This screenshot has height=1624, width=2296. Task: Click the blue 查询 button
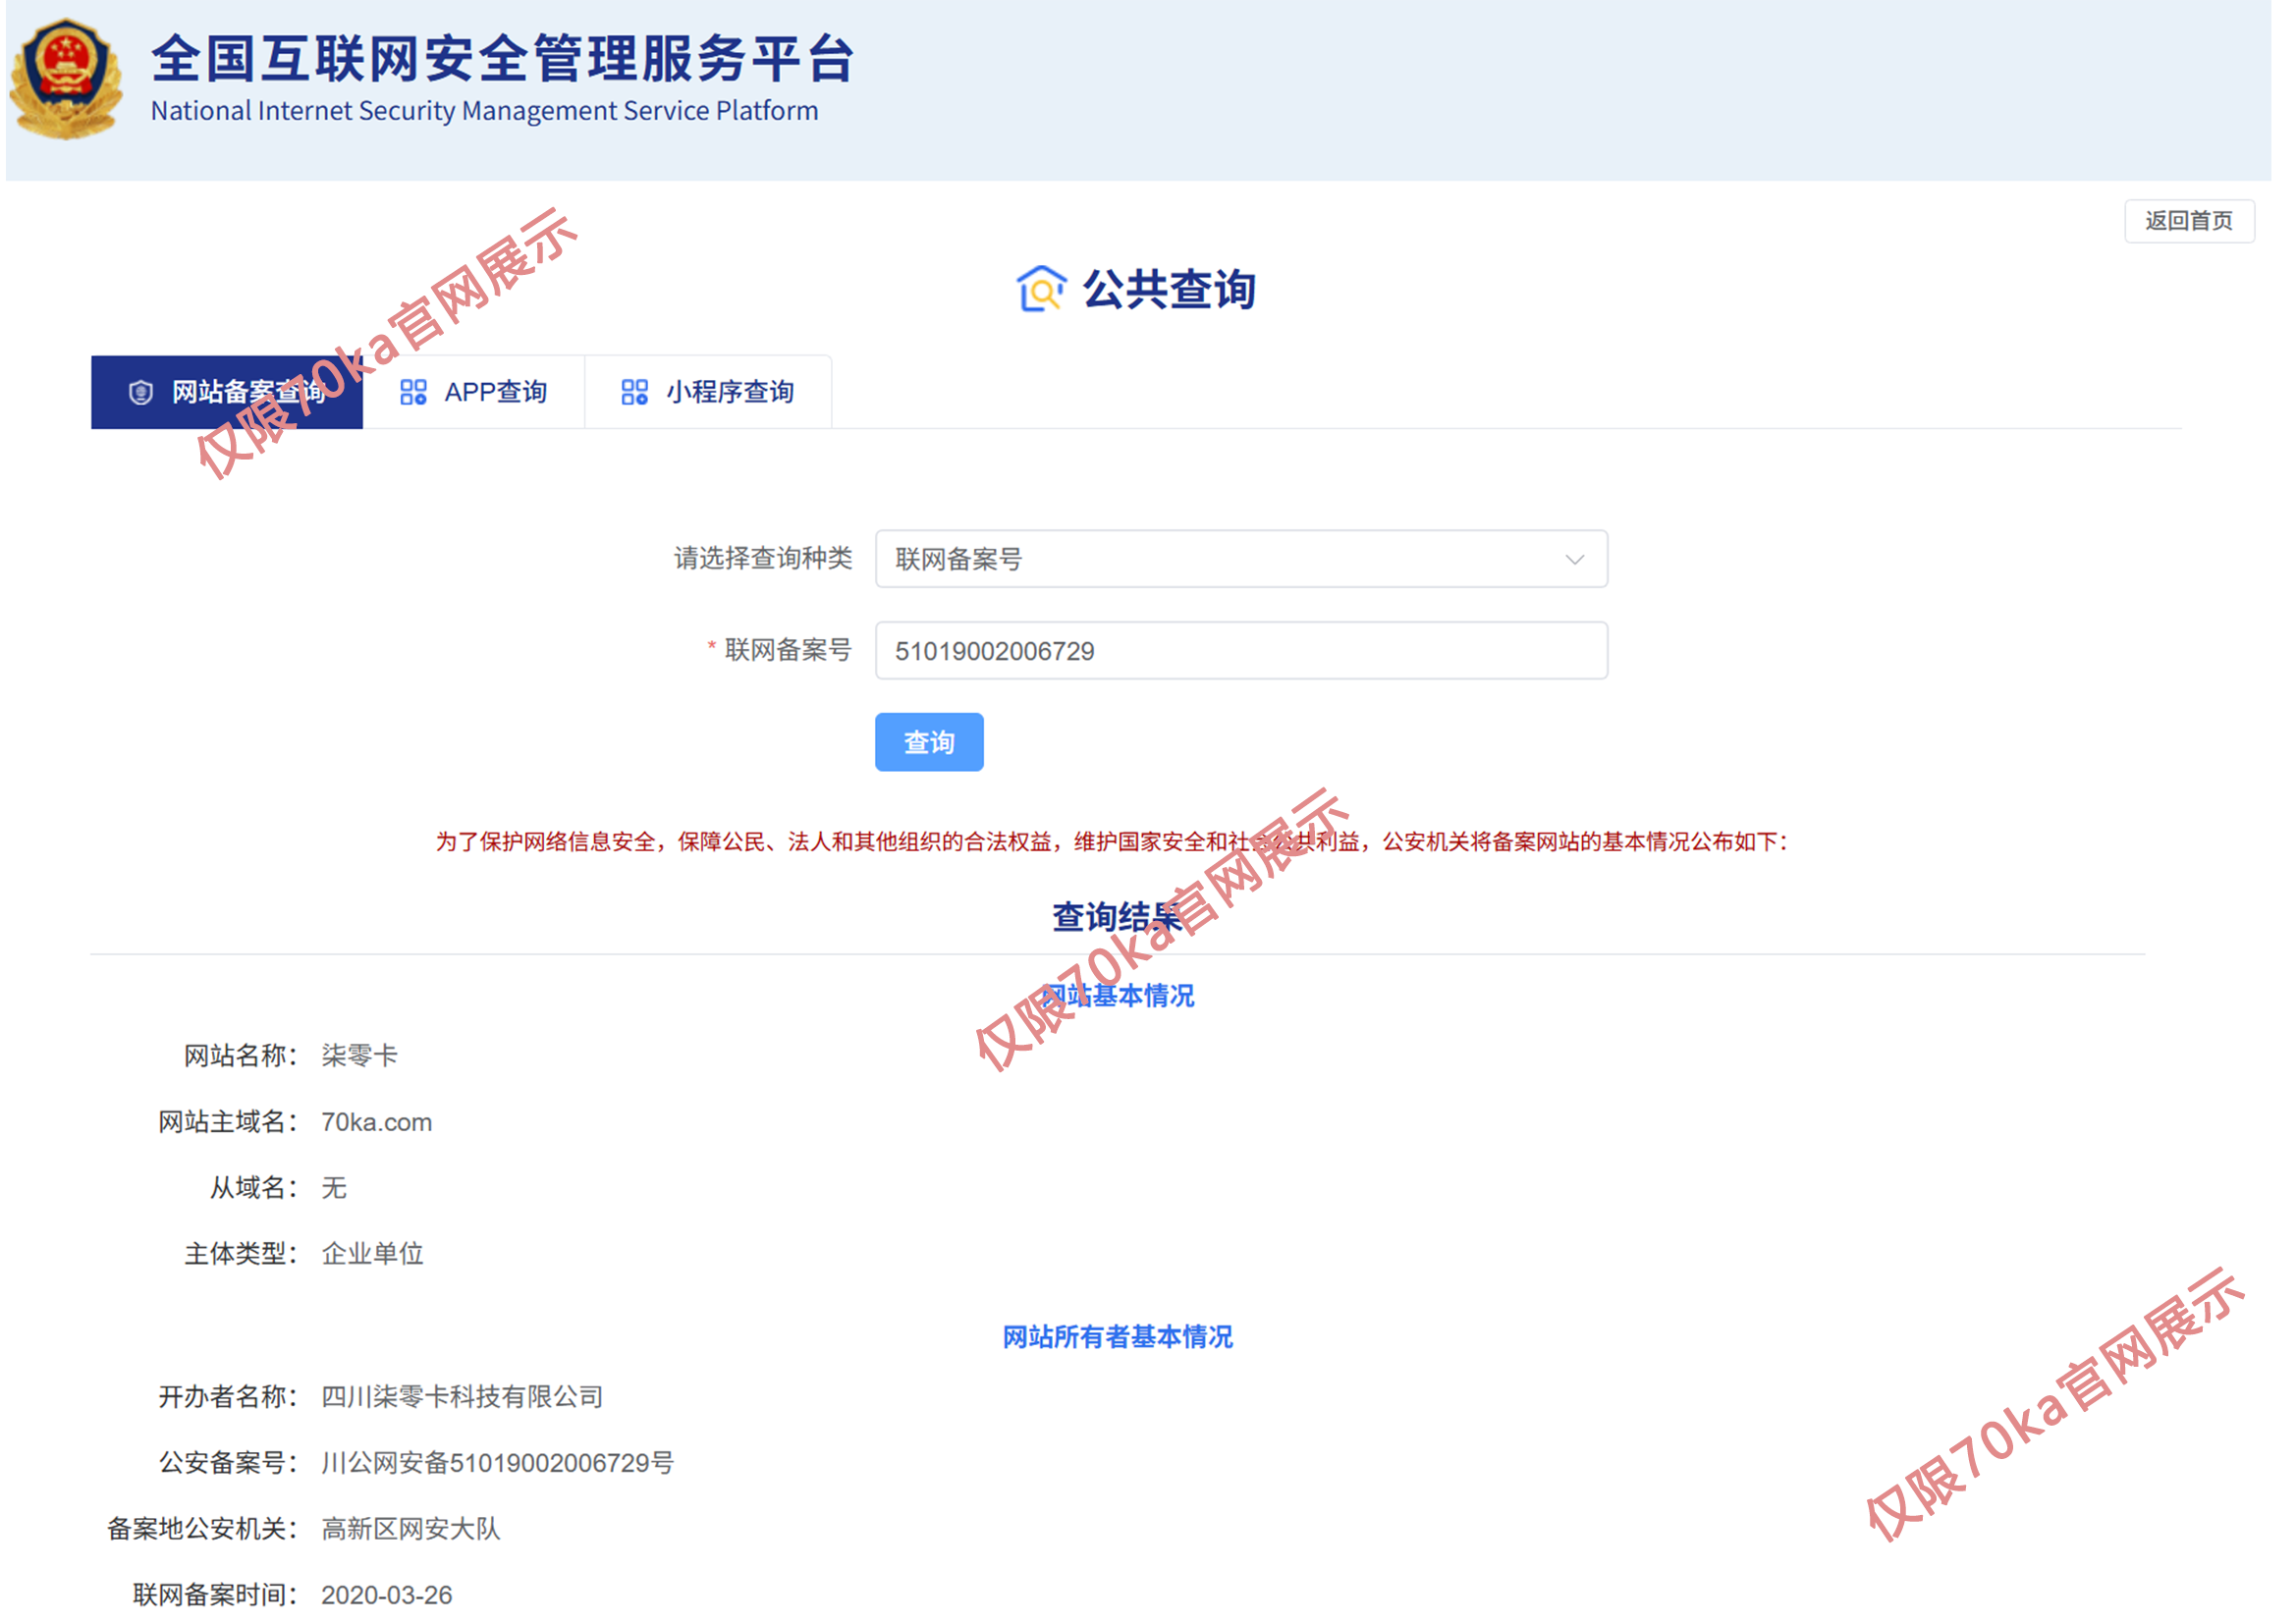point(929,743)
